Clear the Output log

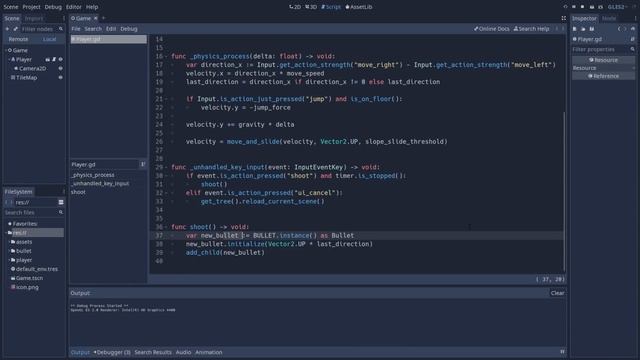coord(557,293)
